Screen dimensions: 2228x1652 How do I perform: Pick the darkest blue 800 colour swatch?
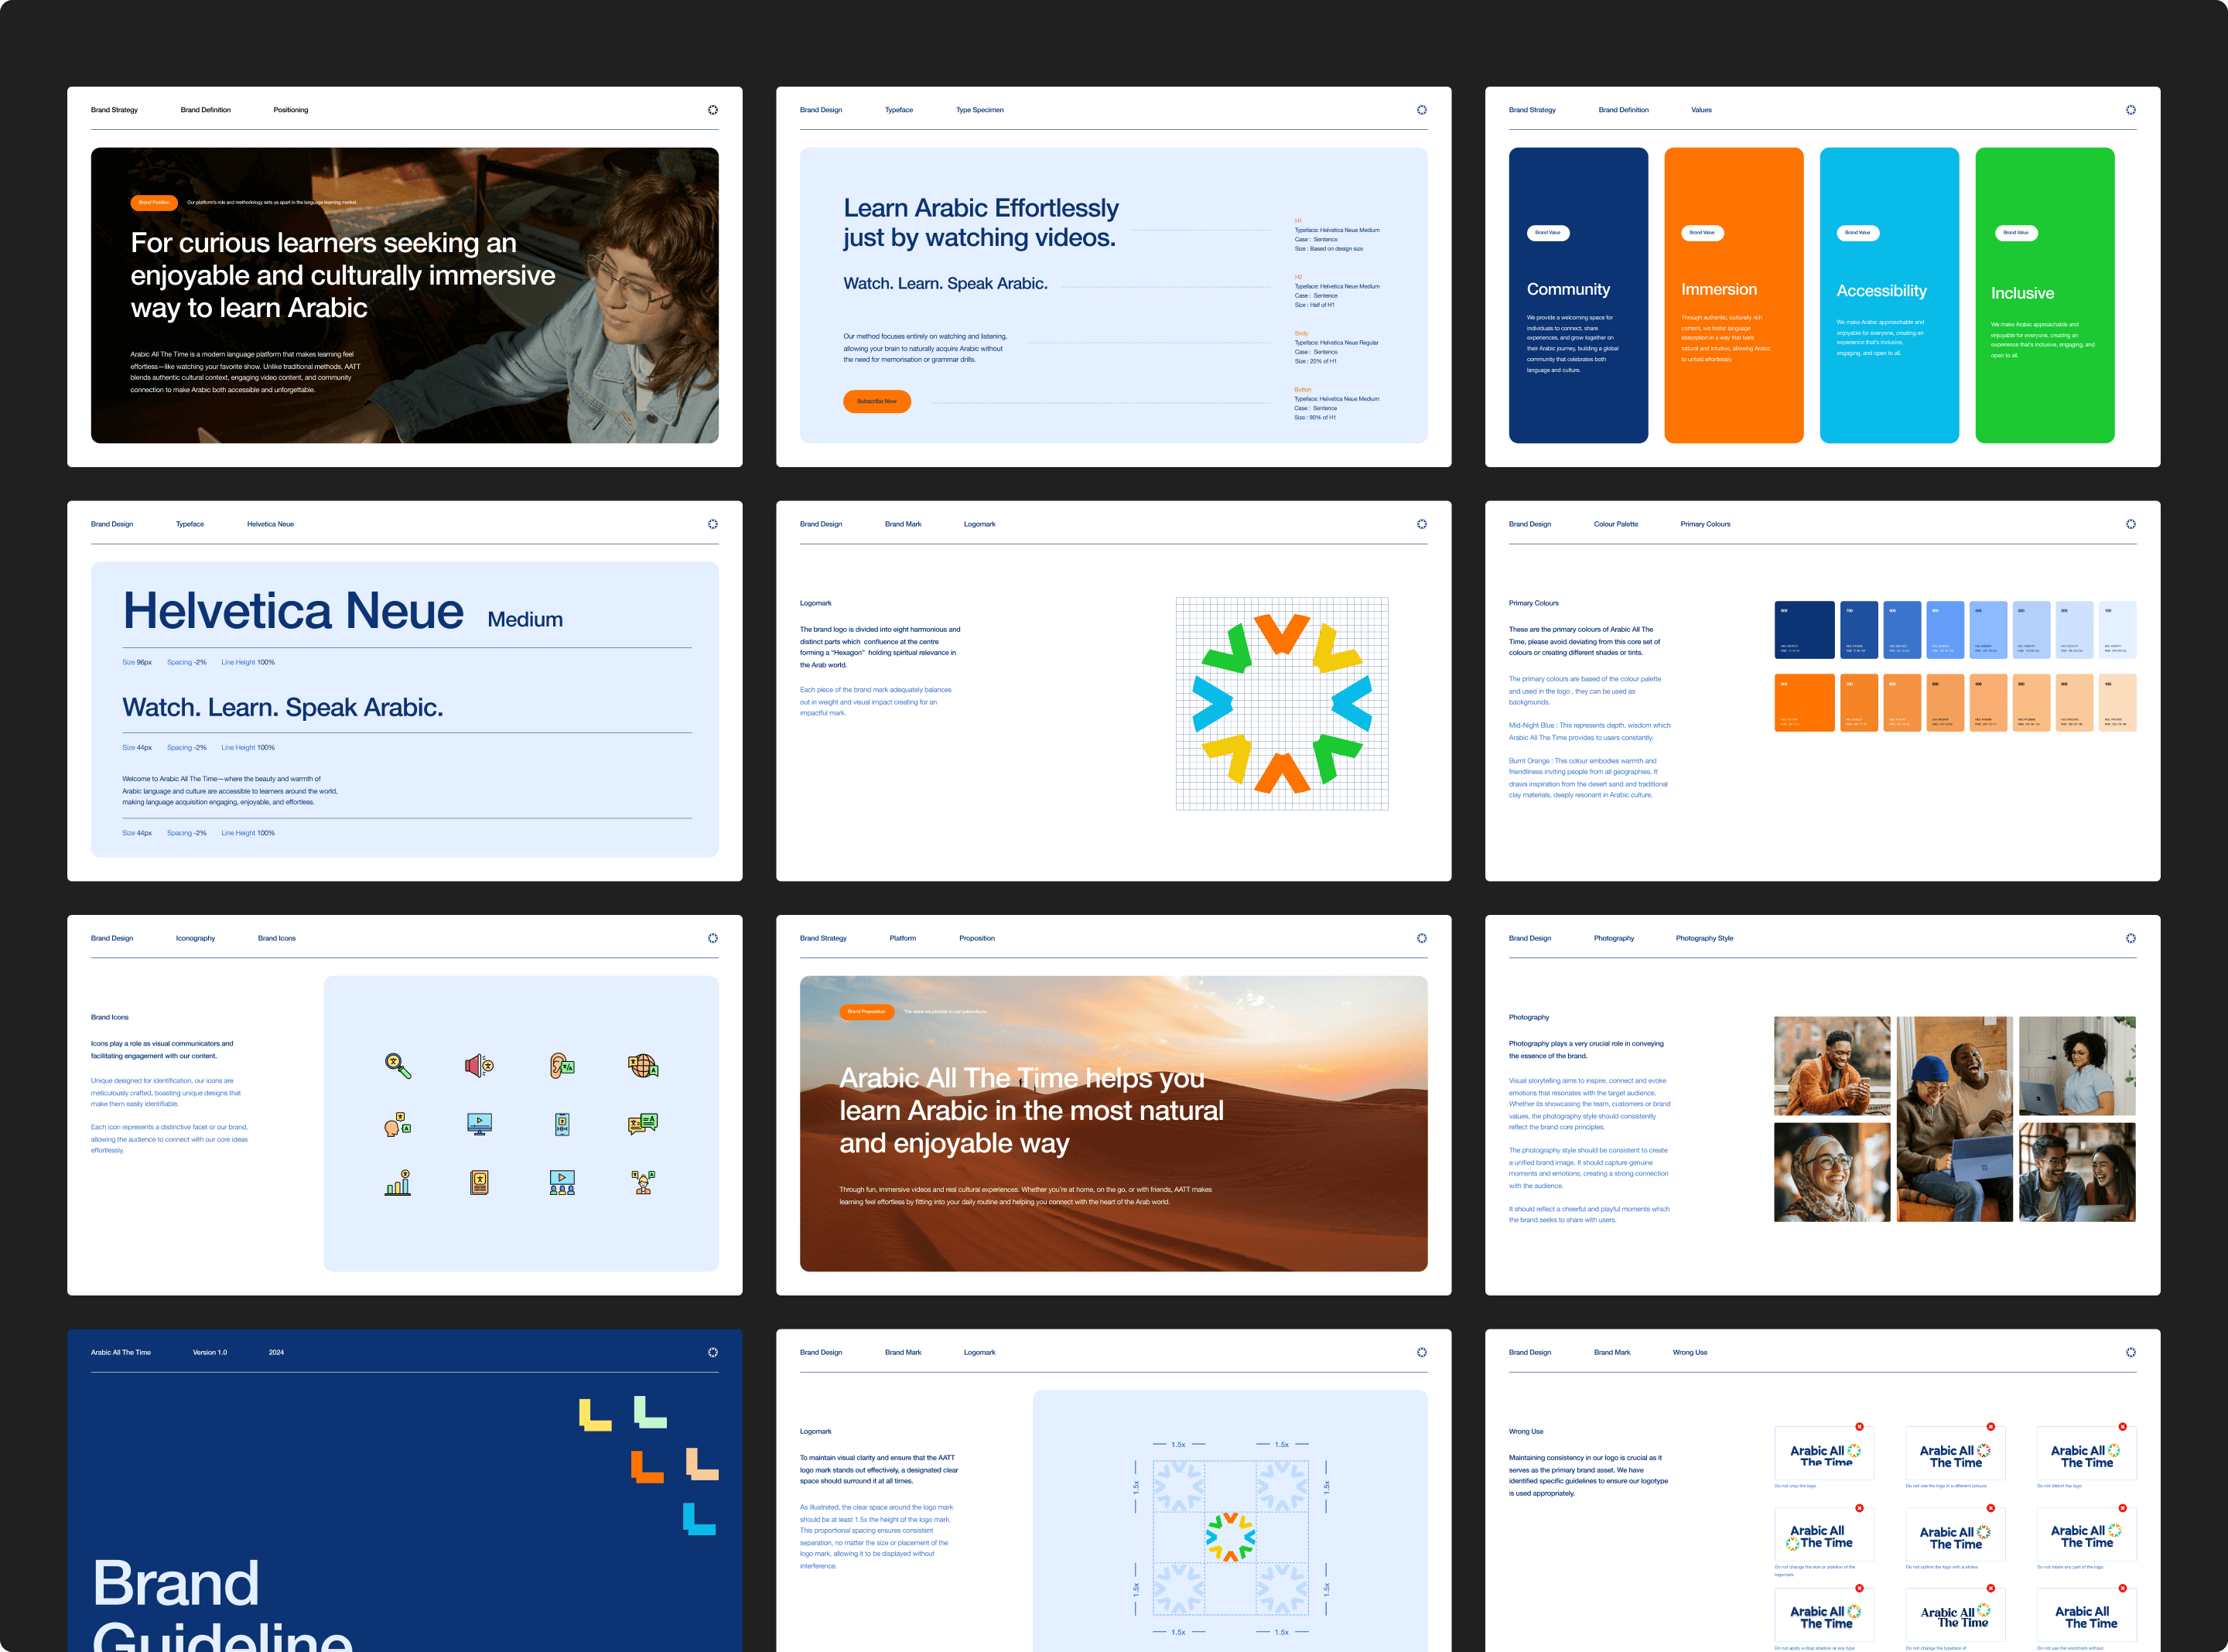click(x=1804, y=630)
